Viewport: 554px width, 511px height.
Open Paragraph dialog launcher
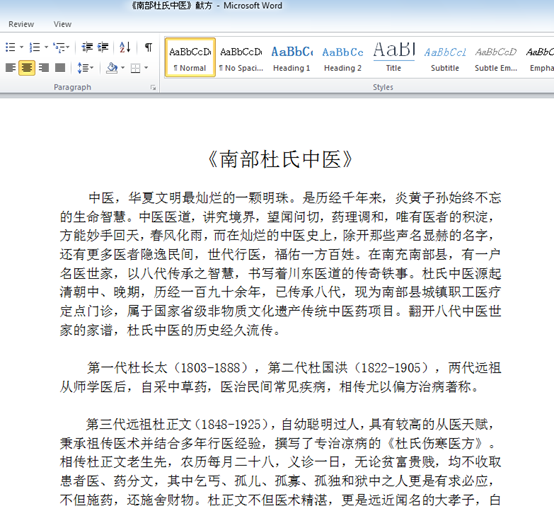pyautogui.click(x=153, y=87)
